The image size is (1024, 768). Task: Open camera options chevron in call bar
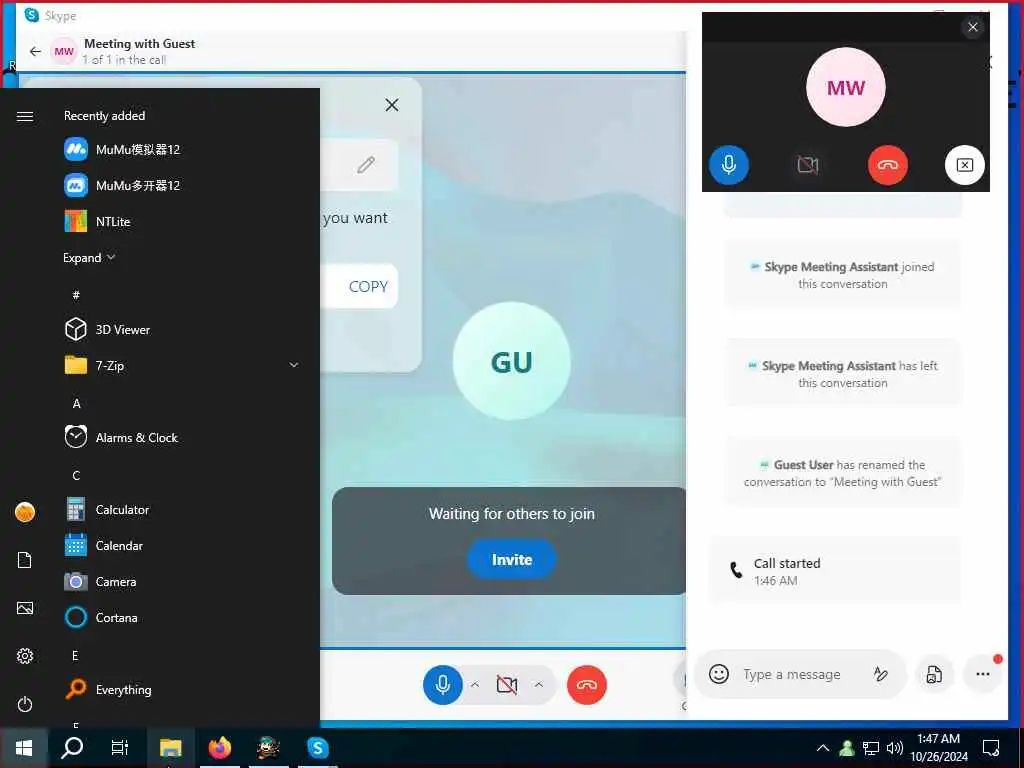click(539, 684)
